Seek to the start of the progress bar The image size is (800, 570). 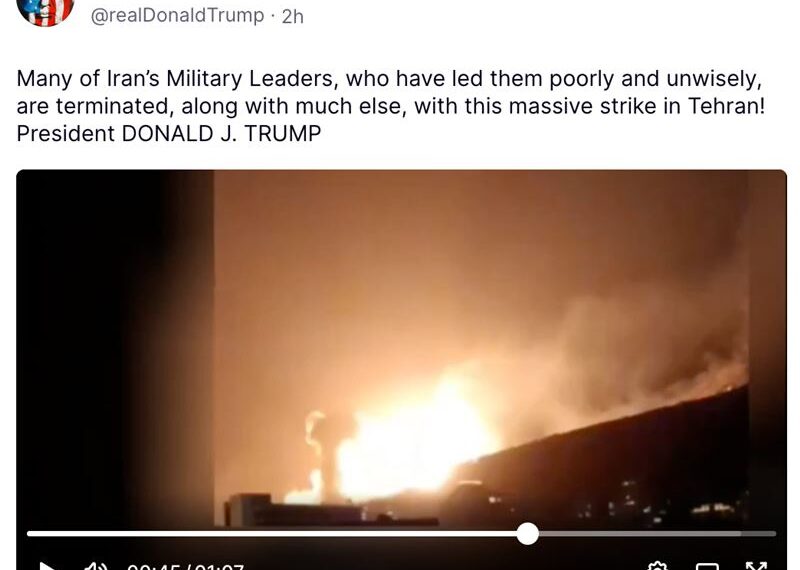[x=29, y=533]
